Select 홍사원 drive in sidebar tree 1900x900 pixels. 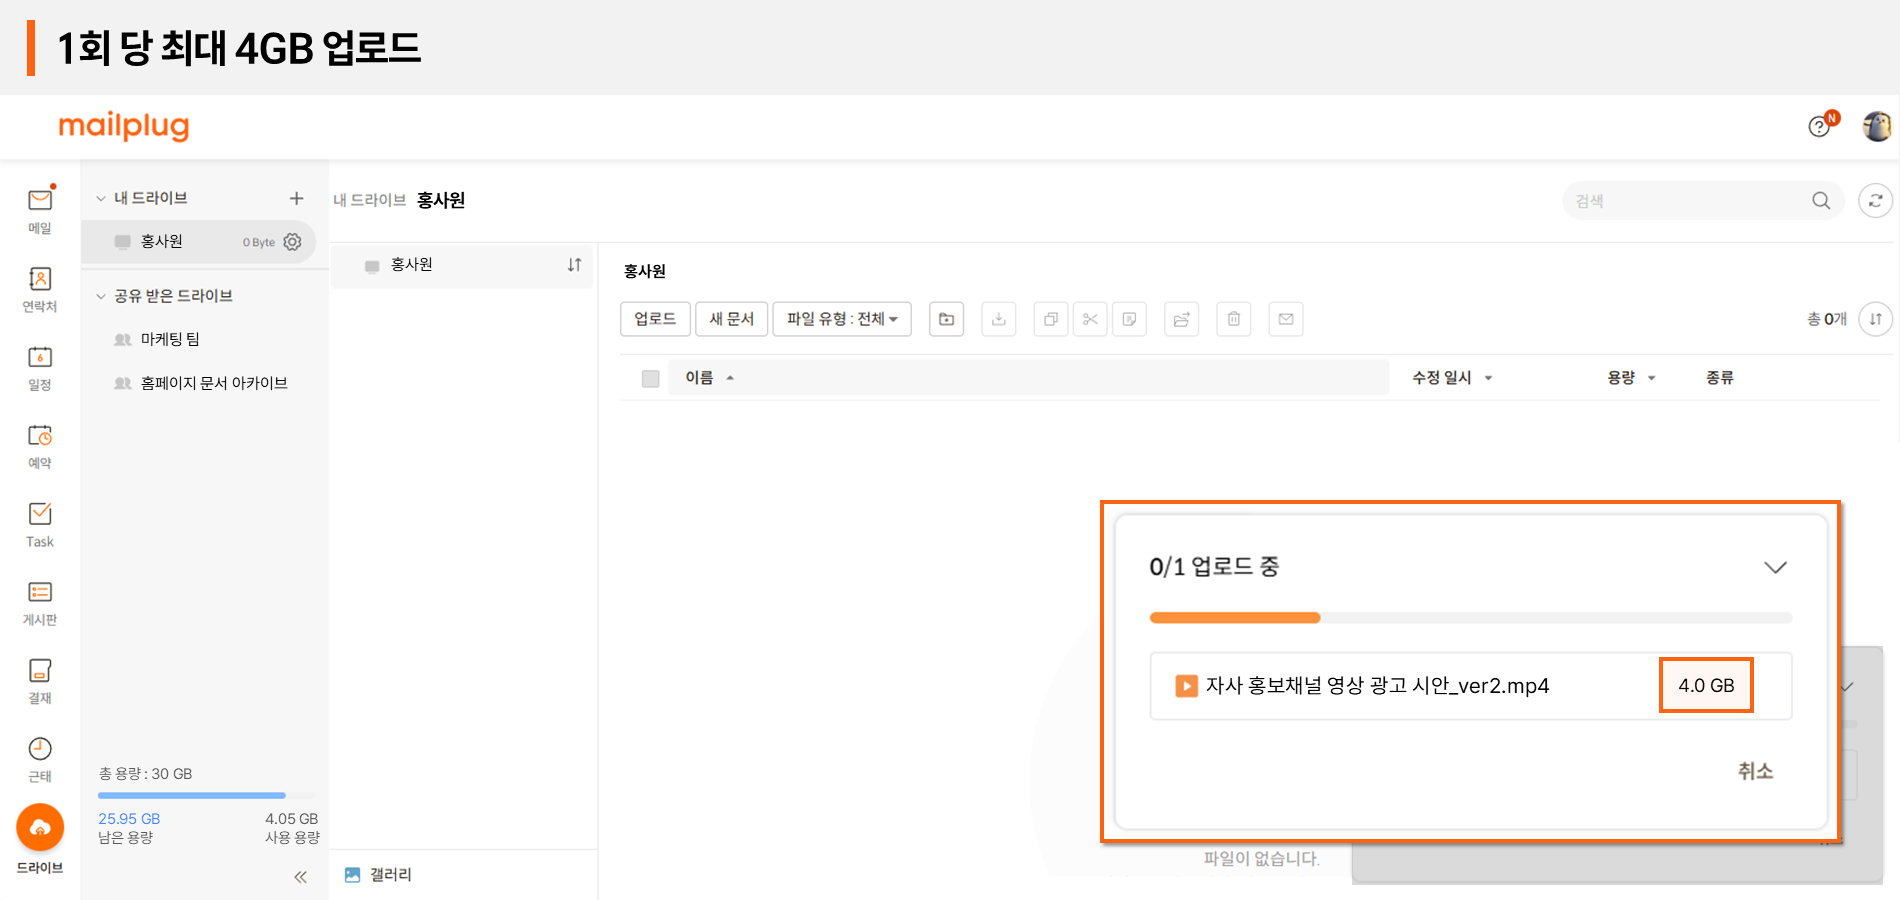(198, 241)
